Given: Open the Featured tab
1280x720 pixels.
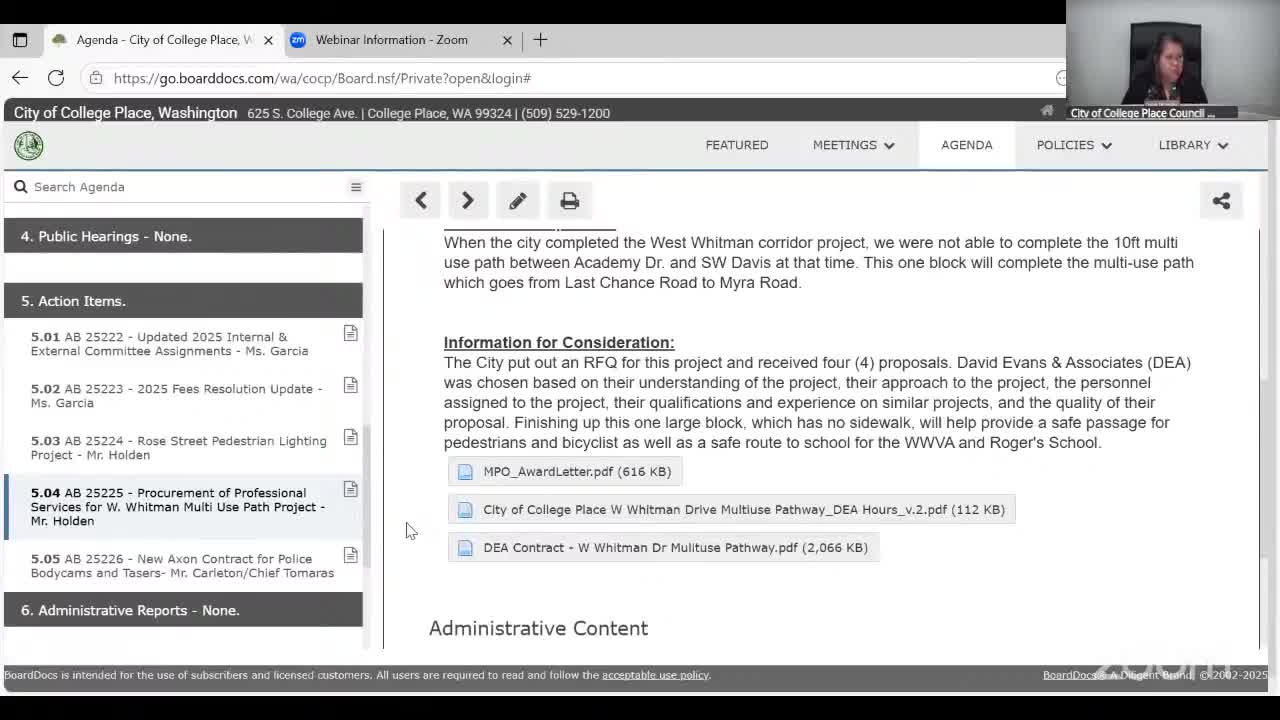Looking at the screenshot, I should tap(737, 145).
